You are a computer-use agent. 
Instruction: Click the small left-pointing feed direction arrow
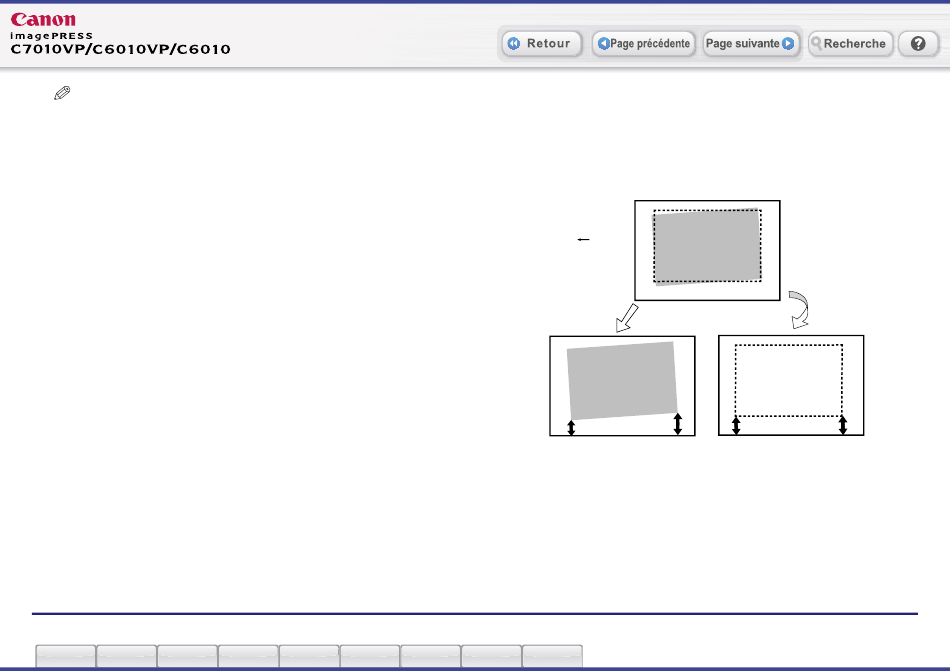pos(585,240)
